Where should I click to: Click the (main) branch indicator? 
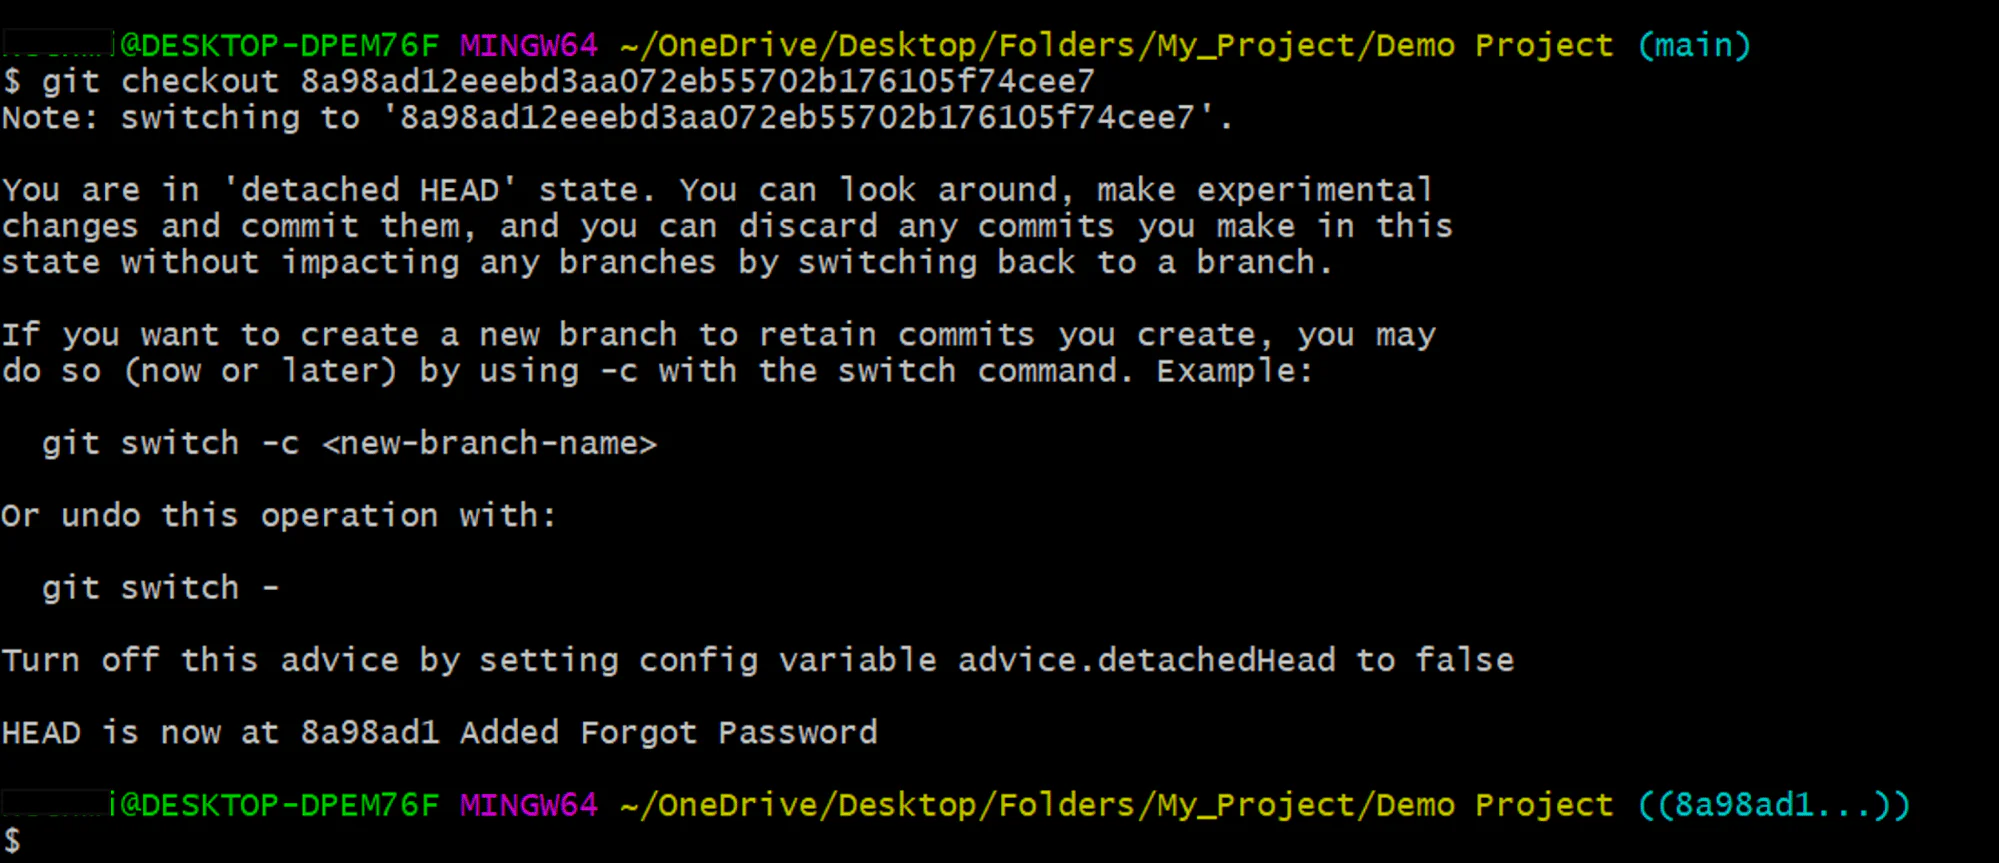(1694, 45)
